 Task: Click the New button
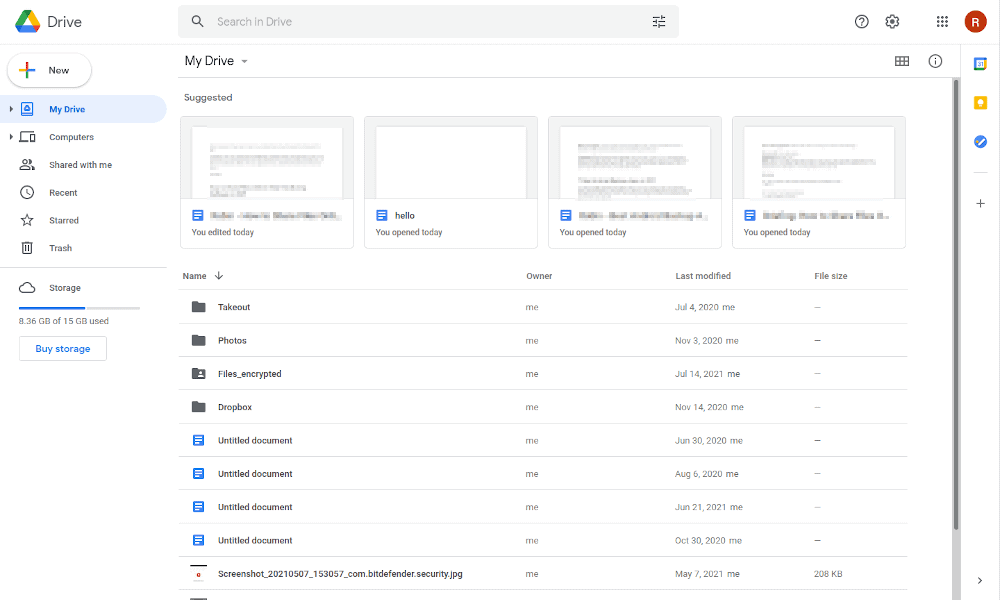pos(49,70)
